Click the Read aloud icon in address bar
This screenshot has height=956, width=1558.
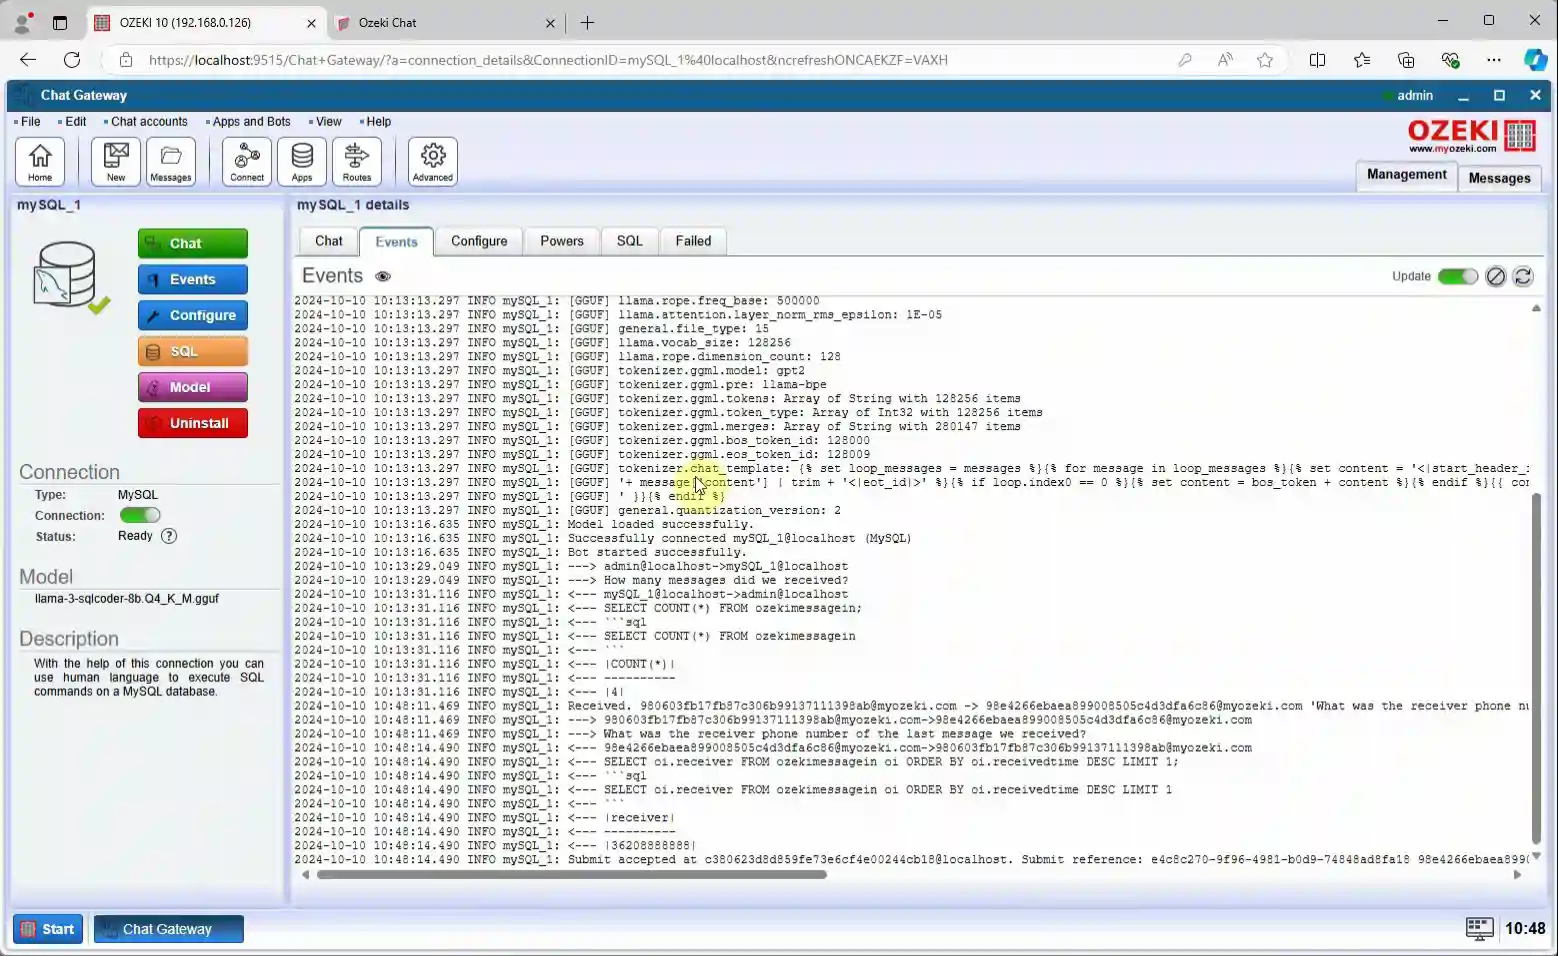pos(1225,60)
